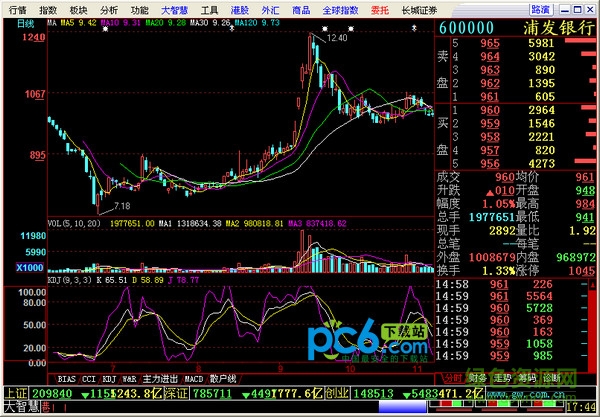Toggle the 日线 period label
This screenshot has width=600, height=417.
coord(26,24)
